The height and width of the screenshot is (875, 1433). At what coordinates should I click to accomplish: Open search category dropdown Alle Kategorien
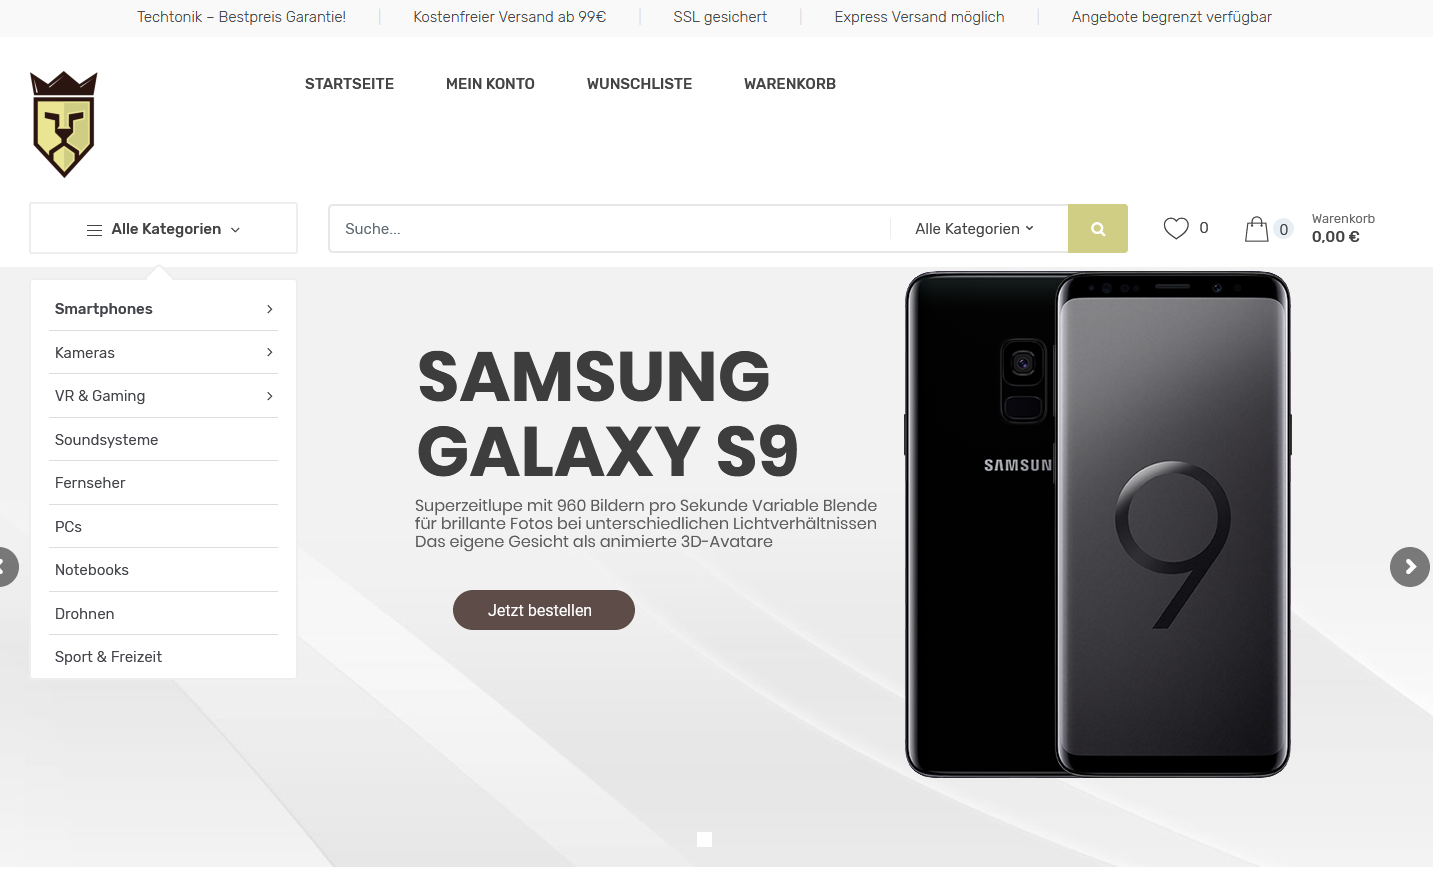[x=974, y=229]
